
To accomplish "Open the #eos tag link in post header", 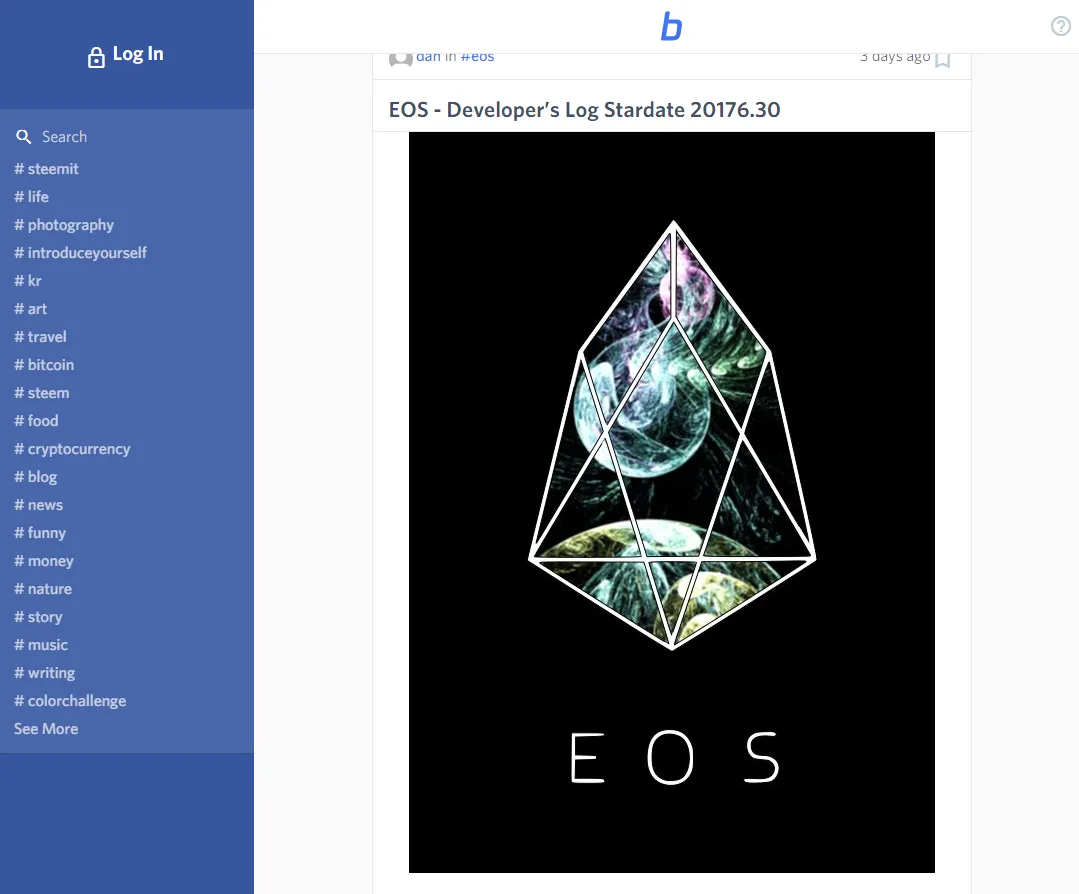I will (x=477, y=57).
